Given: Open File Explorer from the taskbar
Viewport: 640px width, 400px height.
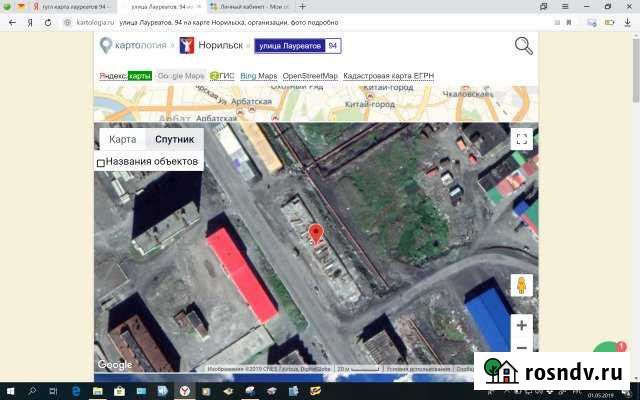Looking at the screenshot, I should 98,391.
